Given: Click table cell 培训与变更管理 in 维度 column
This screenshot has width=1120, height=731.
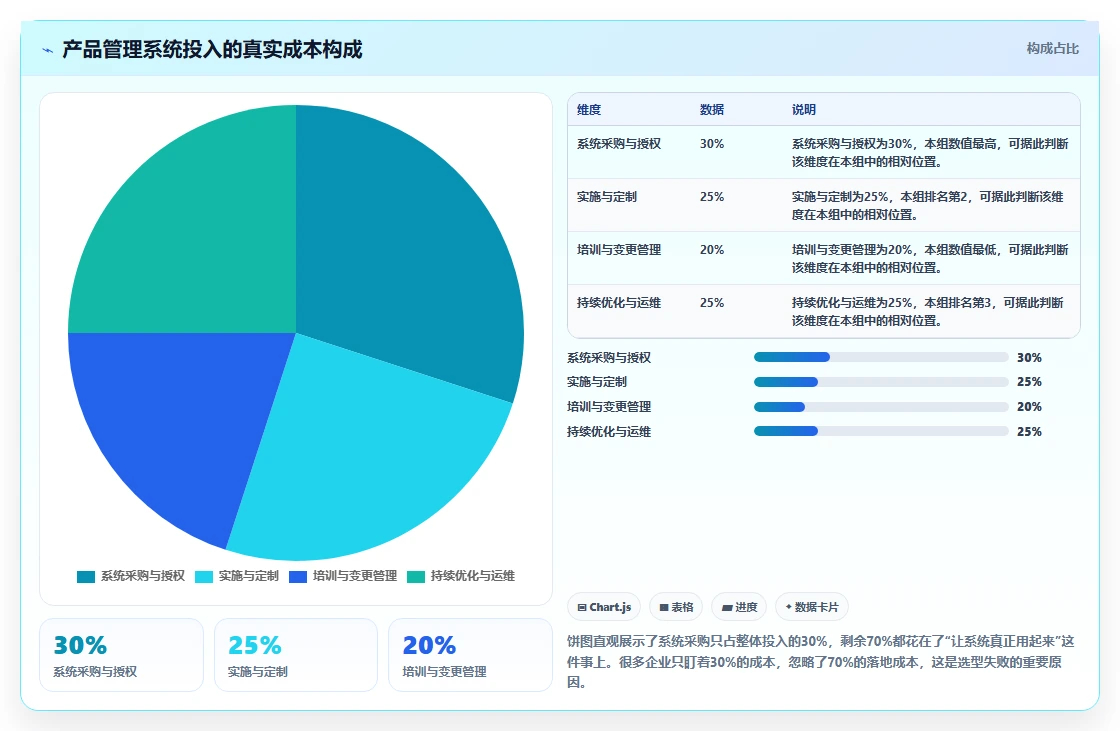Looking at the screenshot, I should click(x=619, y=249).
